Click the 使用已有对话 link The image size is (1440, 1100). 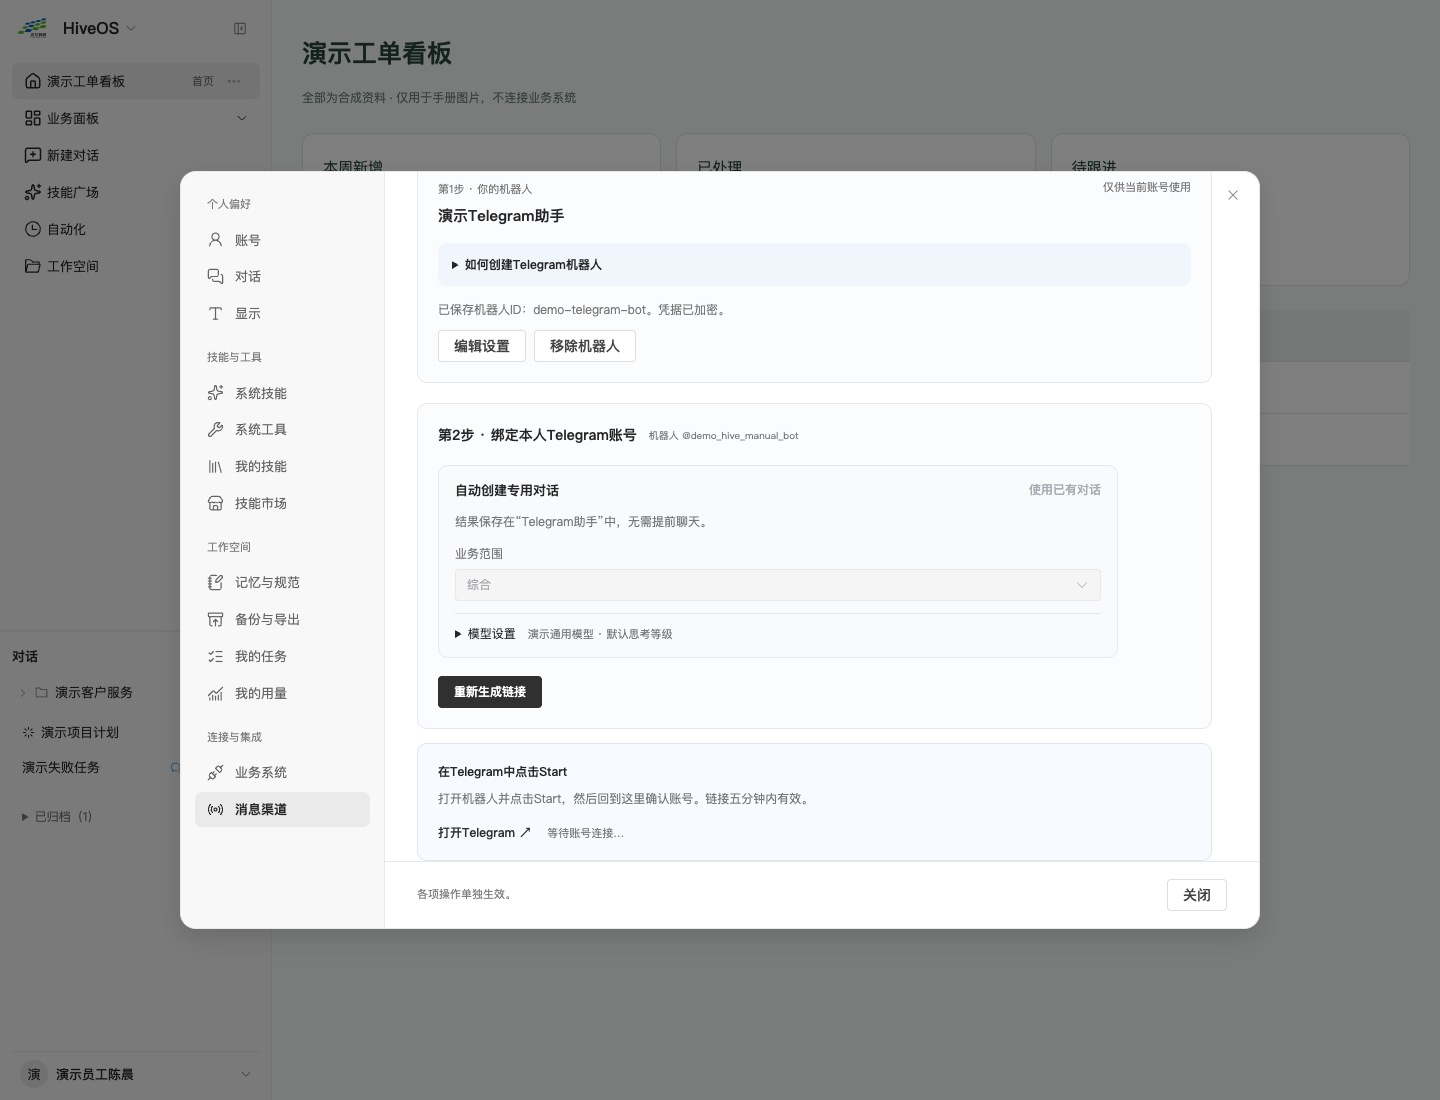1065,490
